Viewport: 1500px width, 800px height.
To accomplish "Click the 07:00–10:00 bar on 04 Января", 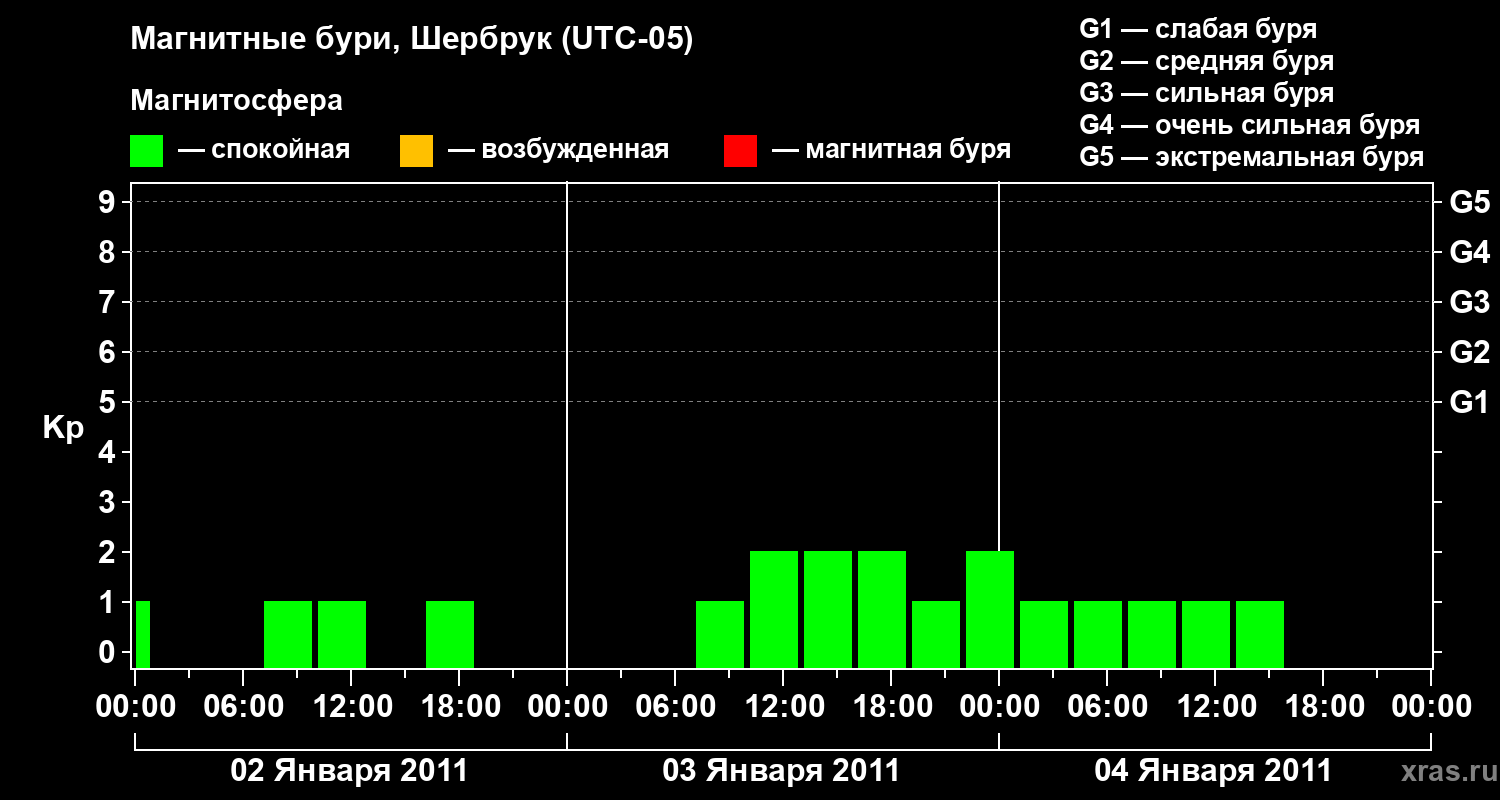I will pos(1152,634).
